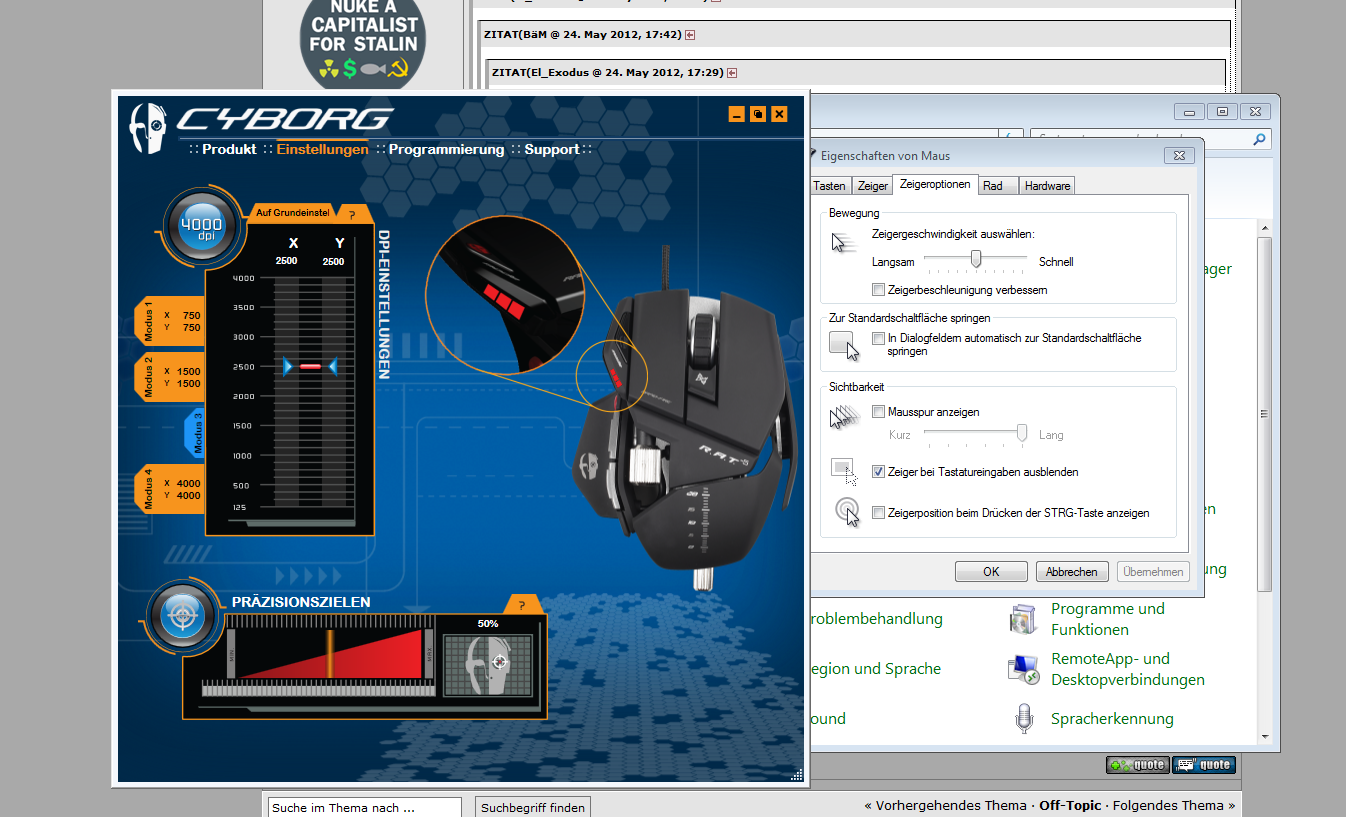The image size is (1346, 817).
Task: Click the Mausspur length slider thumb
Action: pyautogui.click(x=1022, y=433)
